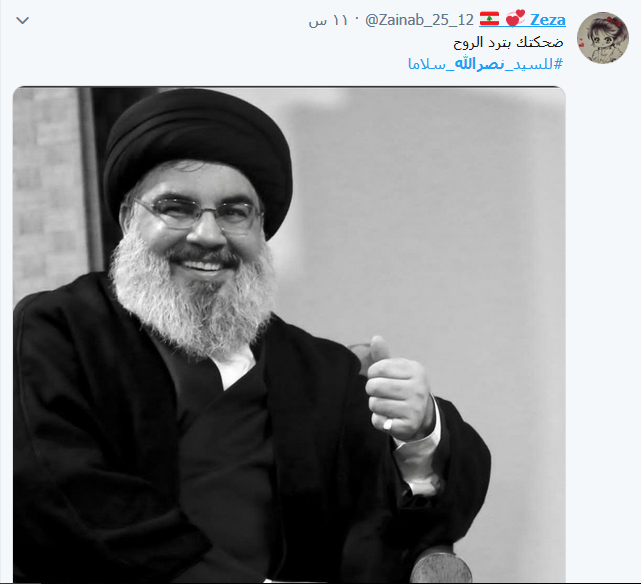Open the tweet via ١١ س timestamp
Screen dimensions: 641x584
coord(327,20)
